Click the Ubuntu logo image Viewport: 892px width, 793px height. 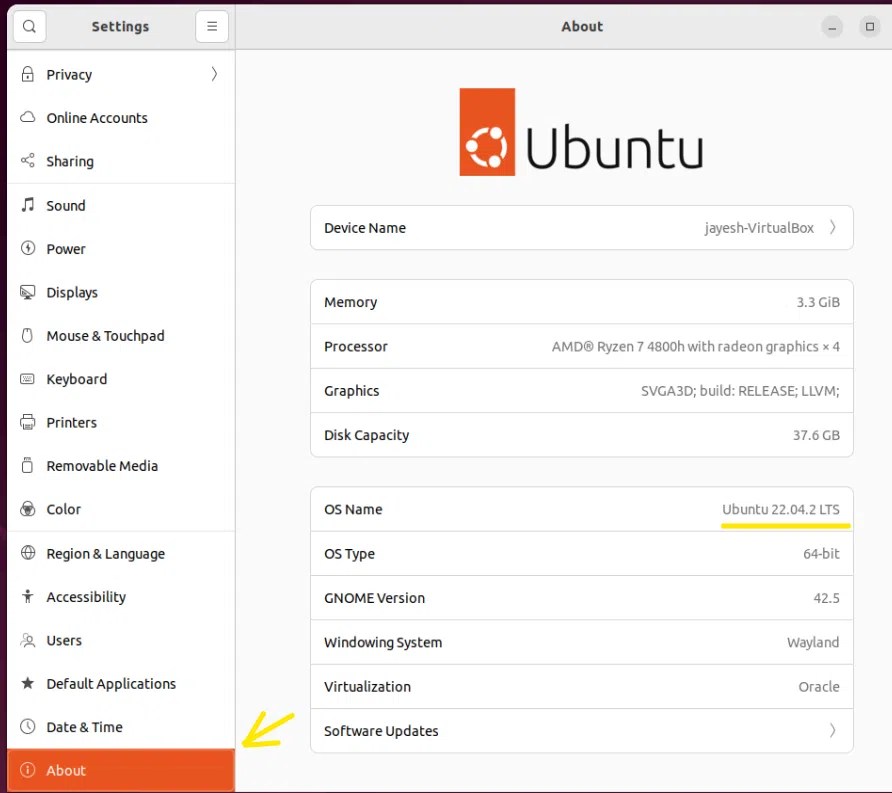[x=581, y=131]
